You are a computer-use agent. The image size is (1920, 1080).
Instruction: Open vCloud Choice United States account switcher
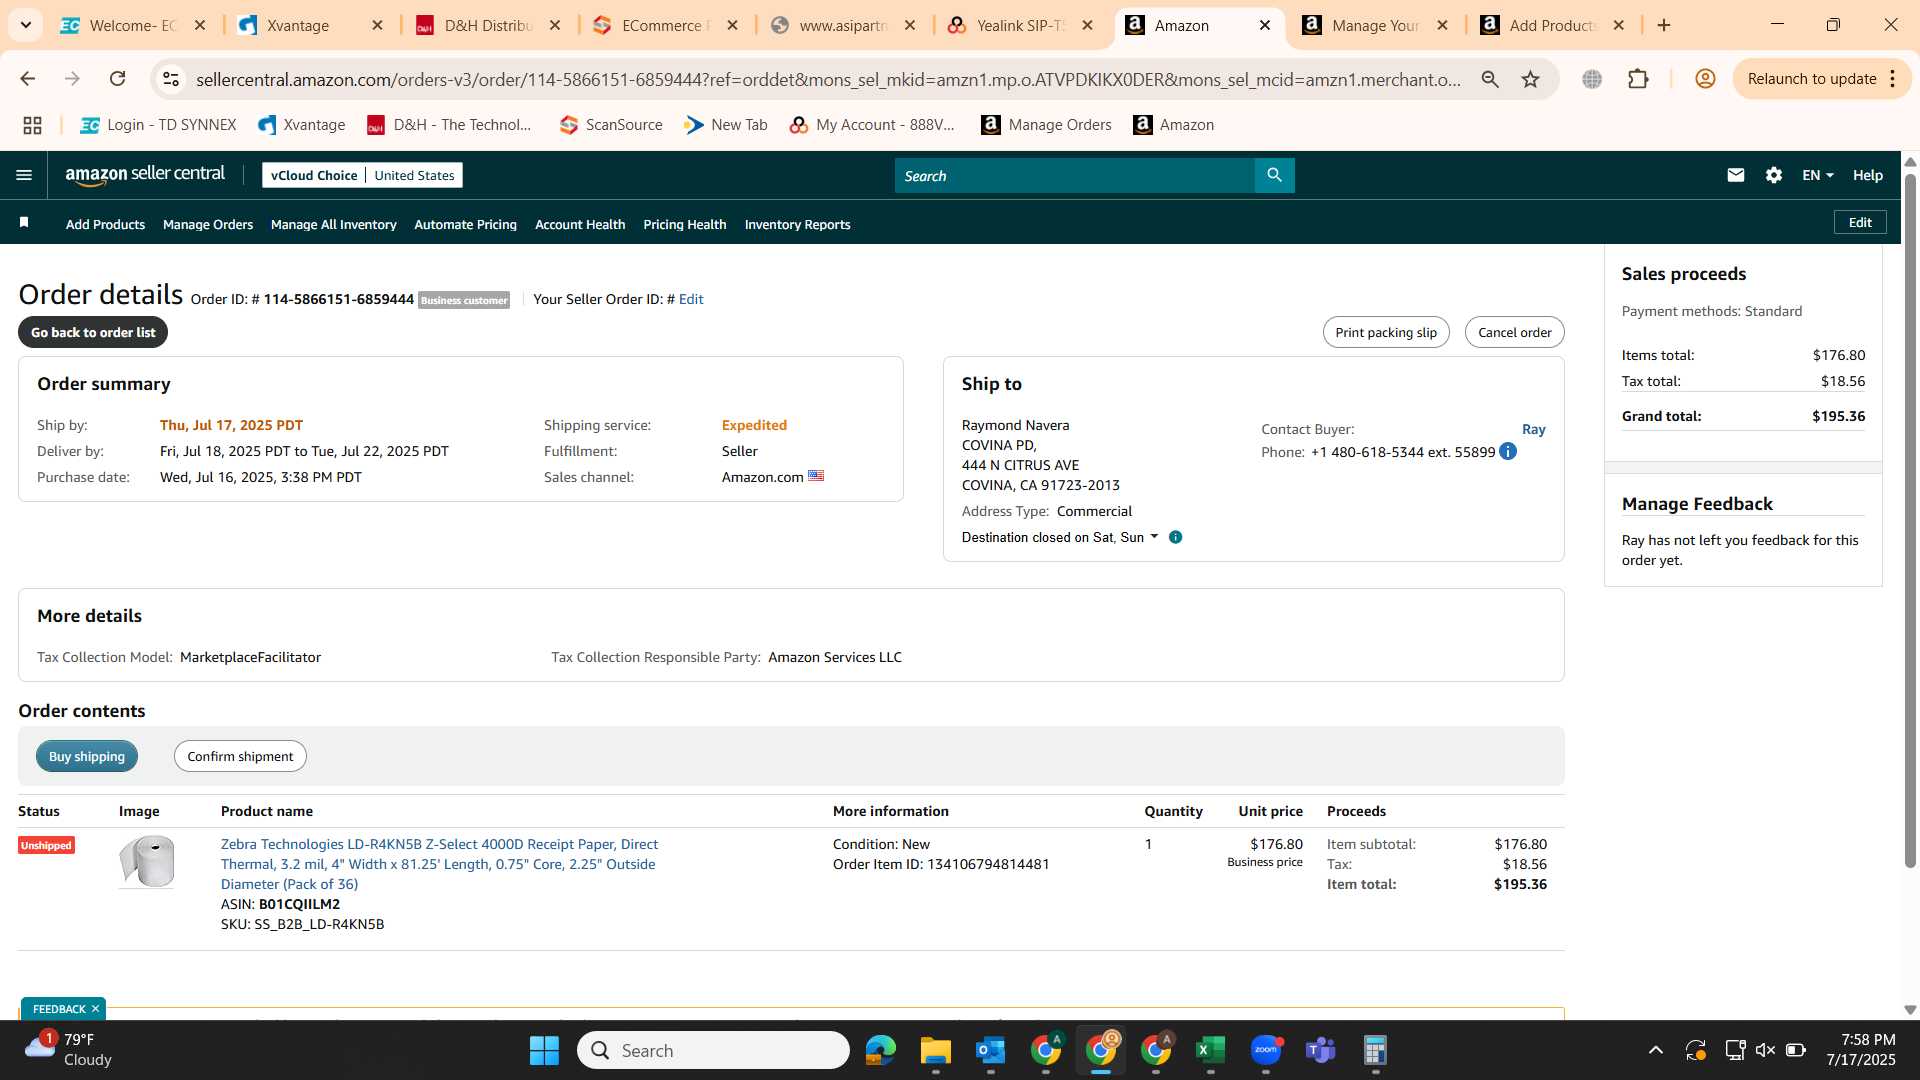click(x=362, y=175)
